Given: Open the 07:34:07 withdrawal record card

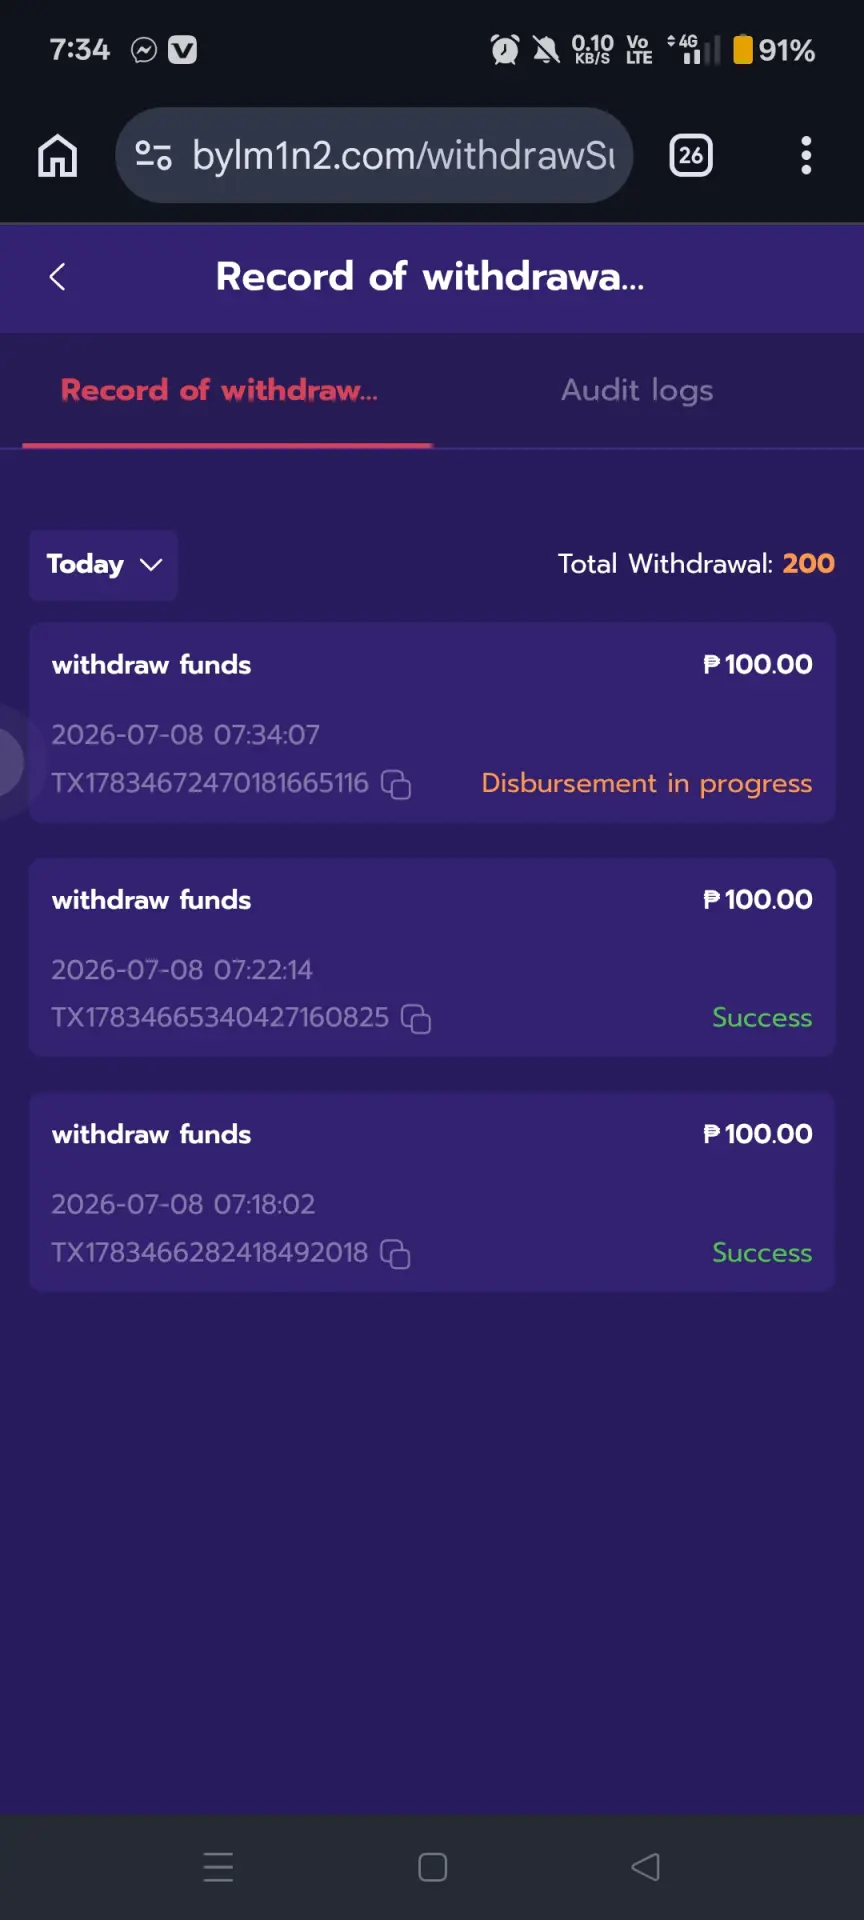Looking at the screenshot, I should pyautogui.click(x=432, y=723).
